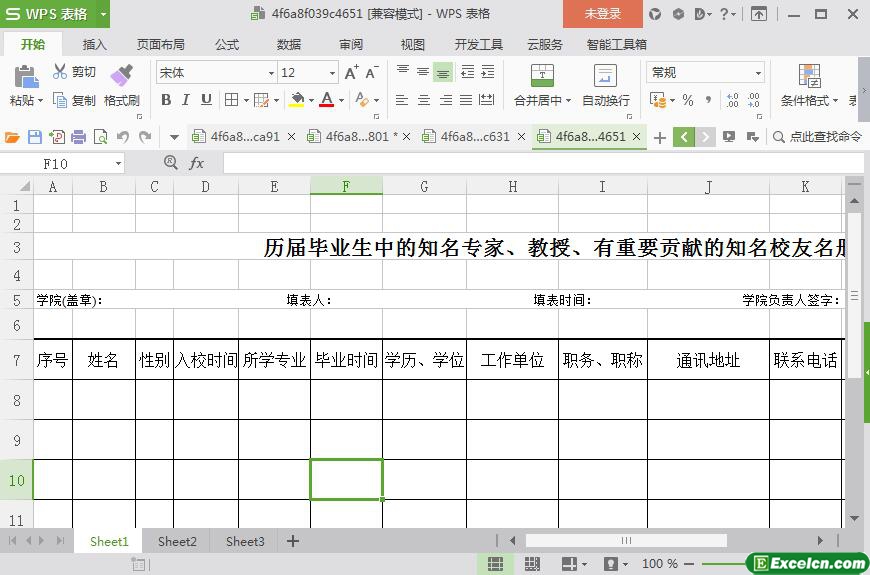Toggle Bold formatting
The width and height of the screenshot is (870, 575).
pyautogui.click(x=166, y=100)
